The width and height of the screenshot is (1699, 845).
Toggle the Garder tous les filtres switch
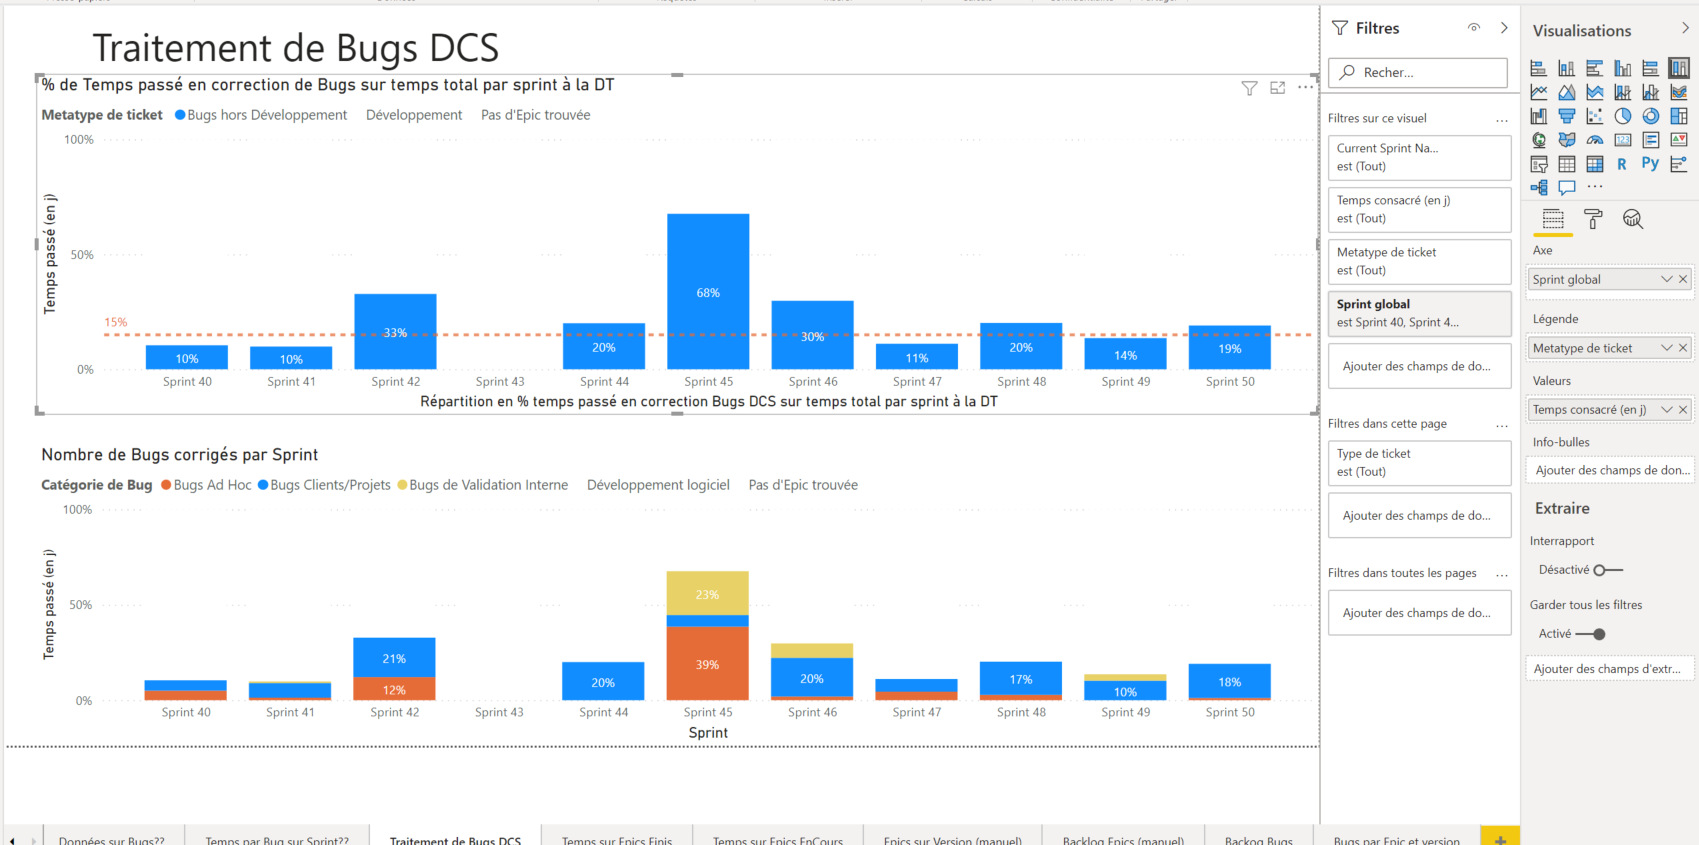coord(1591,634)
